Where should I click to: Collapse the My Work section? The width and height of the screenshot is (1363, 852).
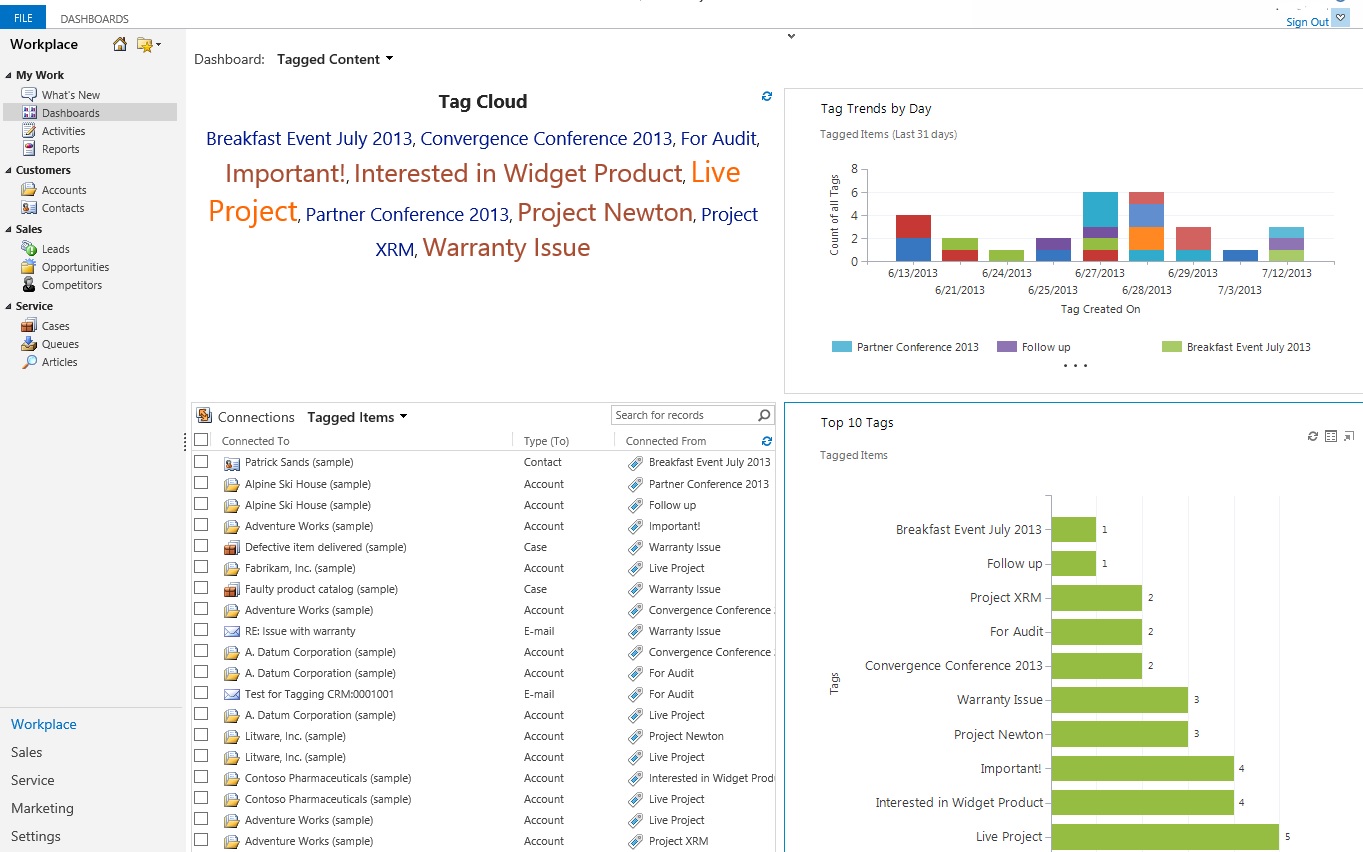click(x=9, y=76)
